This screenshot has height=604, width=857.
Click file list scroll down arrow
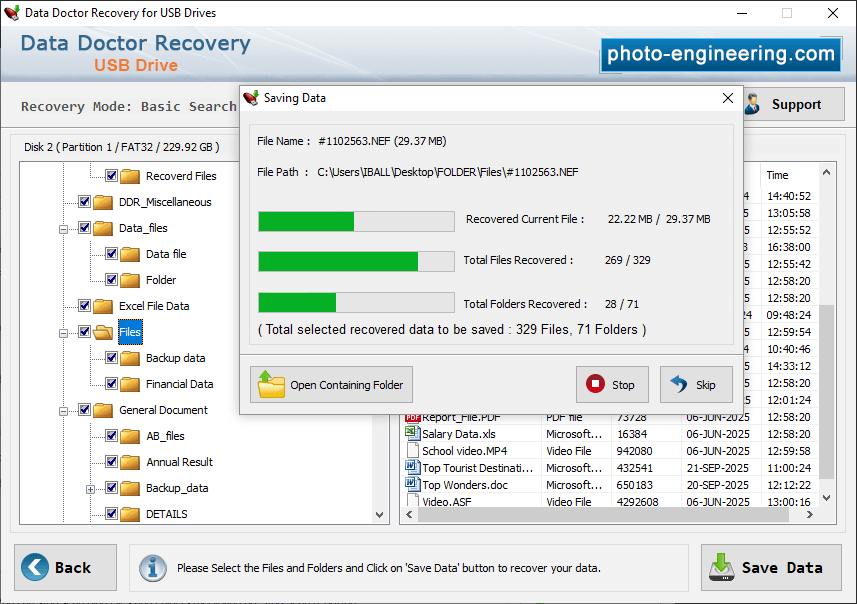point(826,498)
